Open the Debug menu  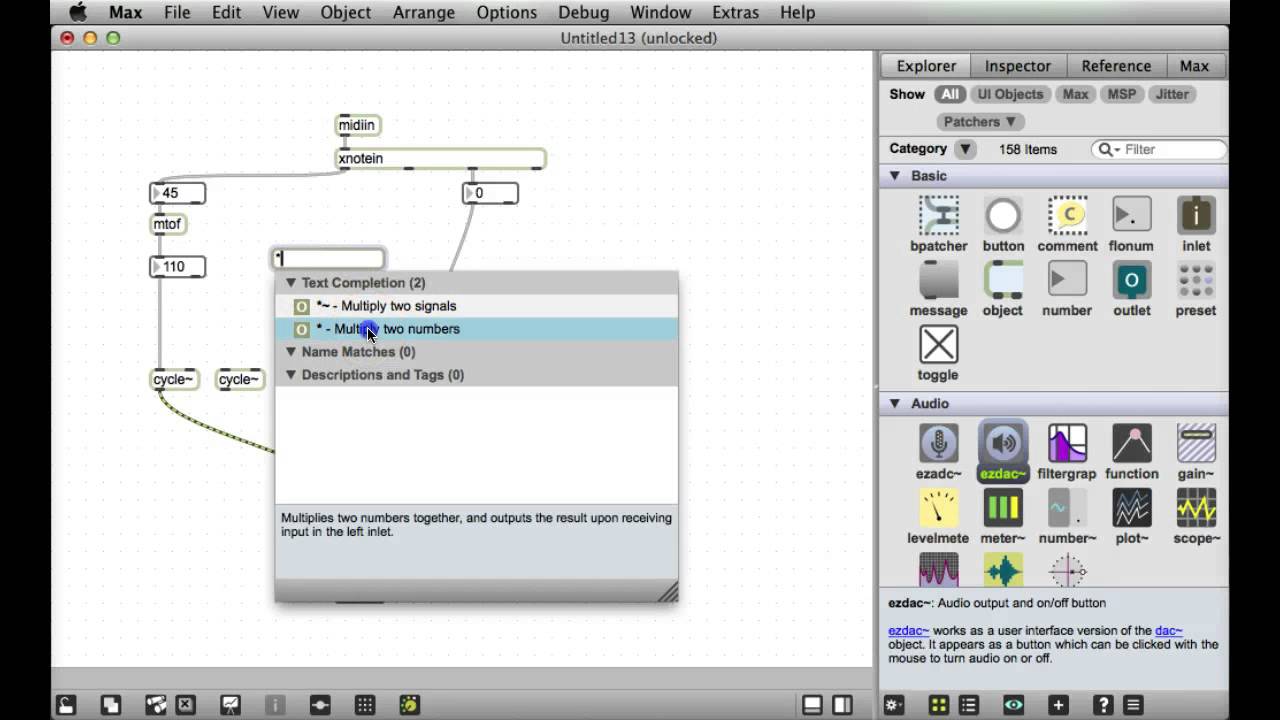[584, 12]
